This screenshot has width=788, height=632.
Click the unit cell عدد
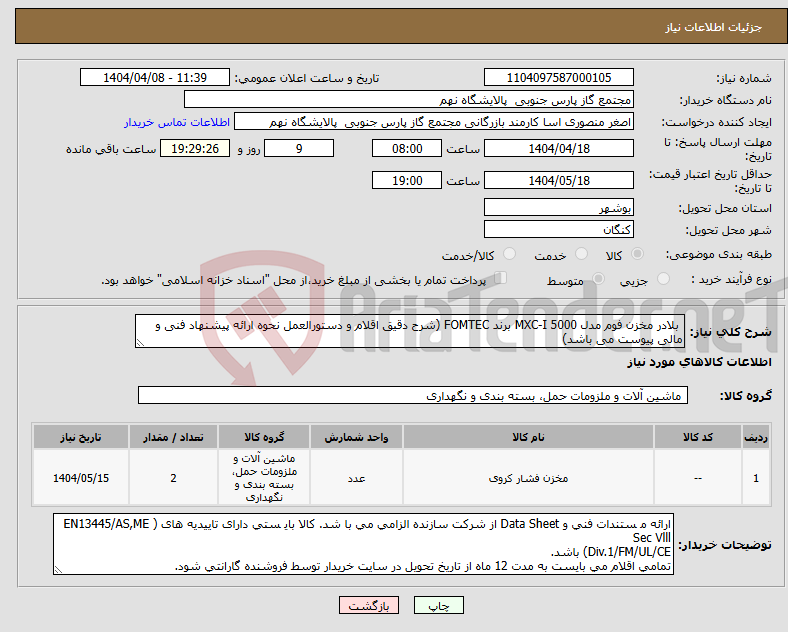[356, 478]
